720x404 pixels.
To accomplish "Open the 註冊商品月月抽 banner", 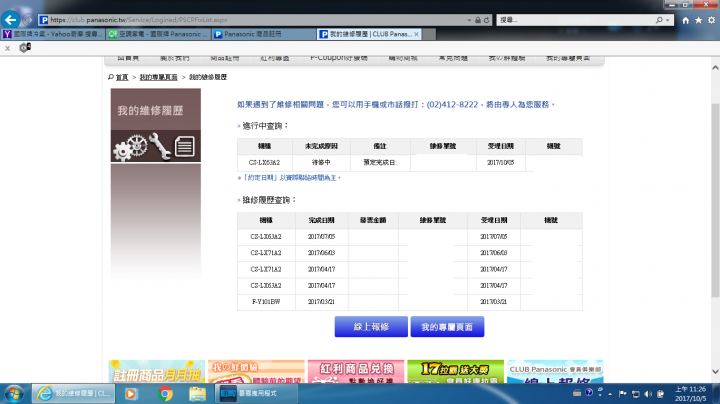I will click(157, 371).
